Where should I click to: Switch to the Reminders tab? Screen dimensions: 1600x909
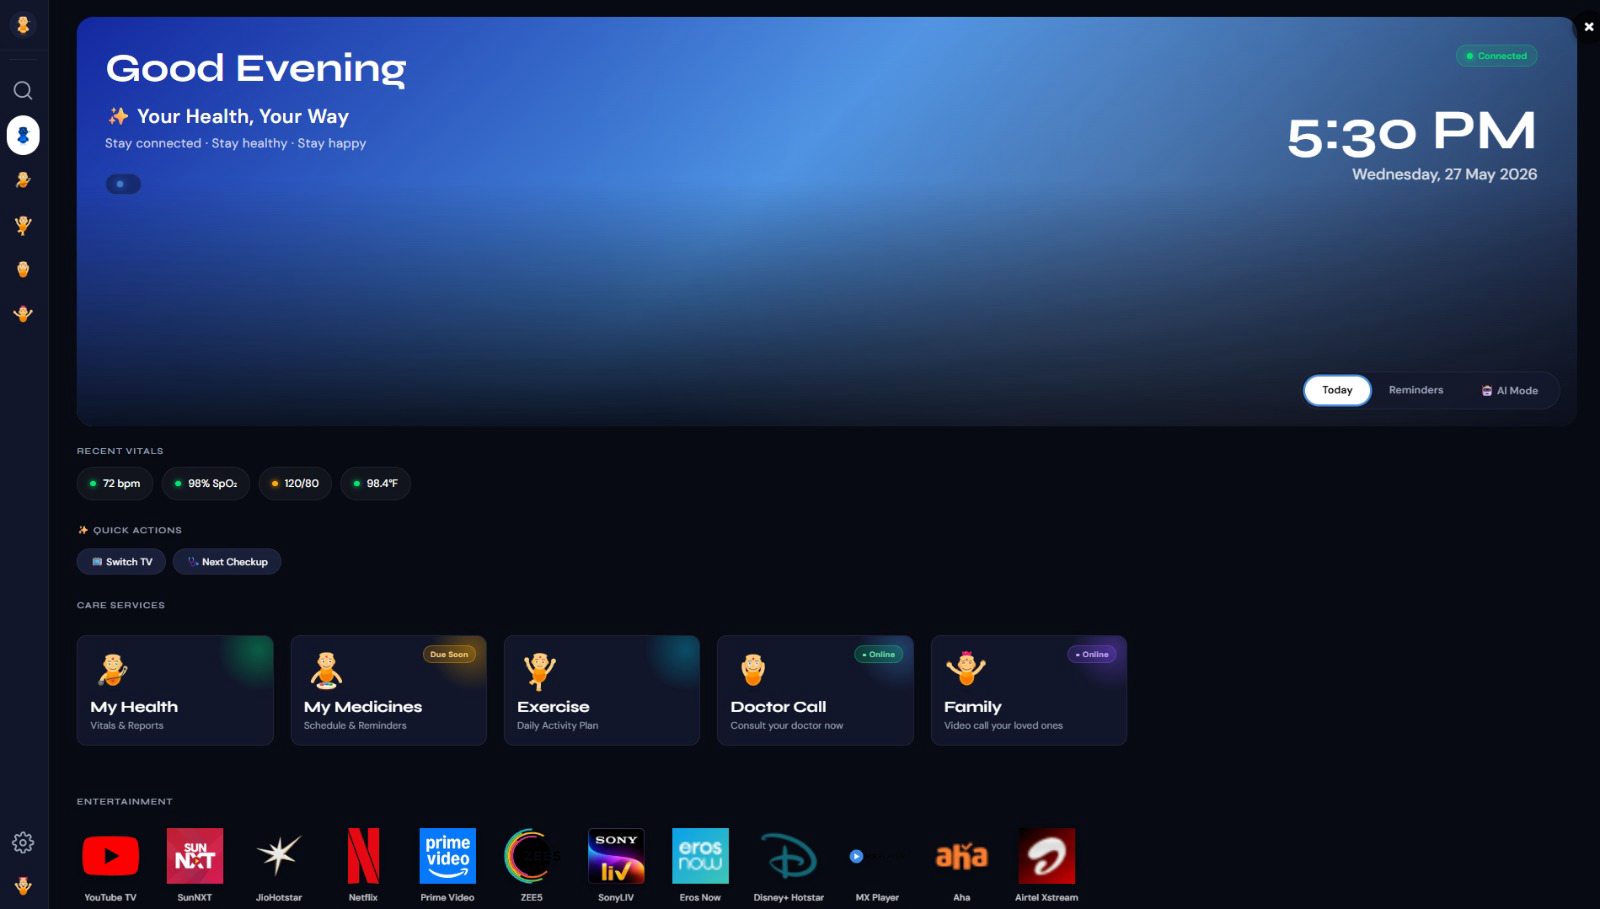click(x=1416, y=390)
